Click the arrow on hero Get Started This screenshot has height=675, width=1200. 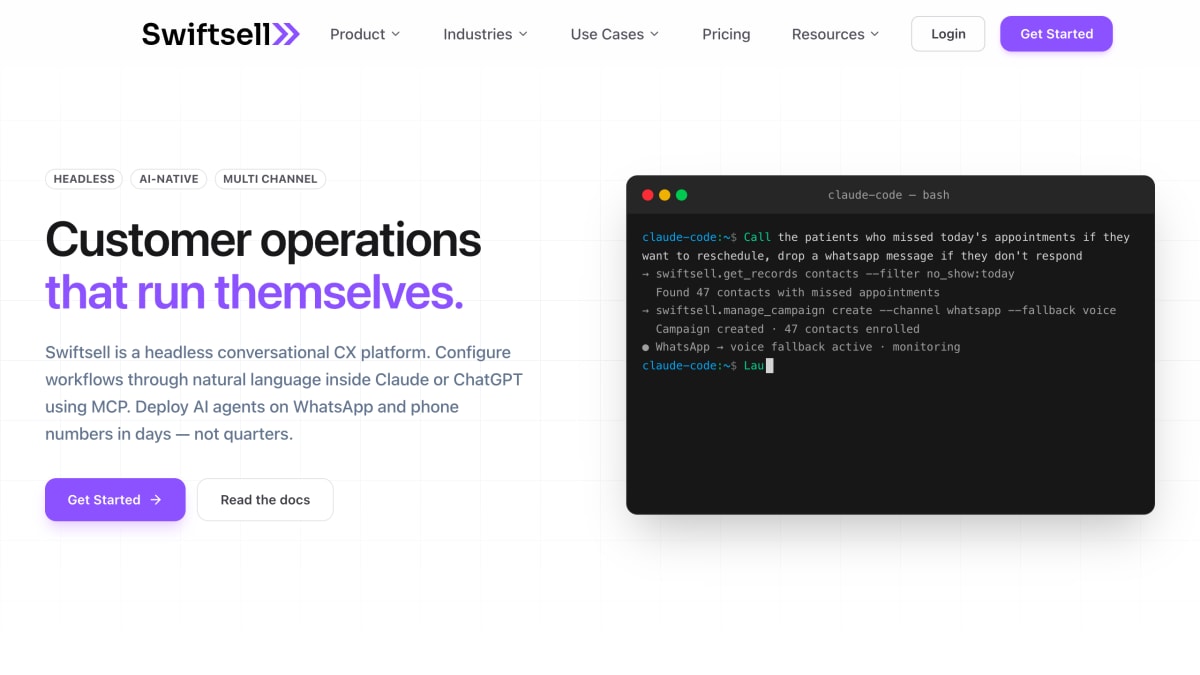click(156, 500)
